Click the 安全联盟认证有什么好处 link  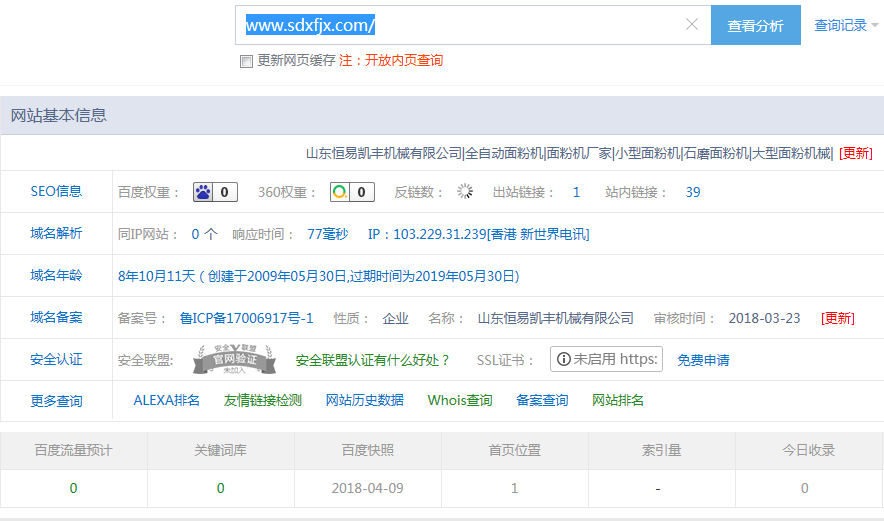click(373, 360)
